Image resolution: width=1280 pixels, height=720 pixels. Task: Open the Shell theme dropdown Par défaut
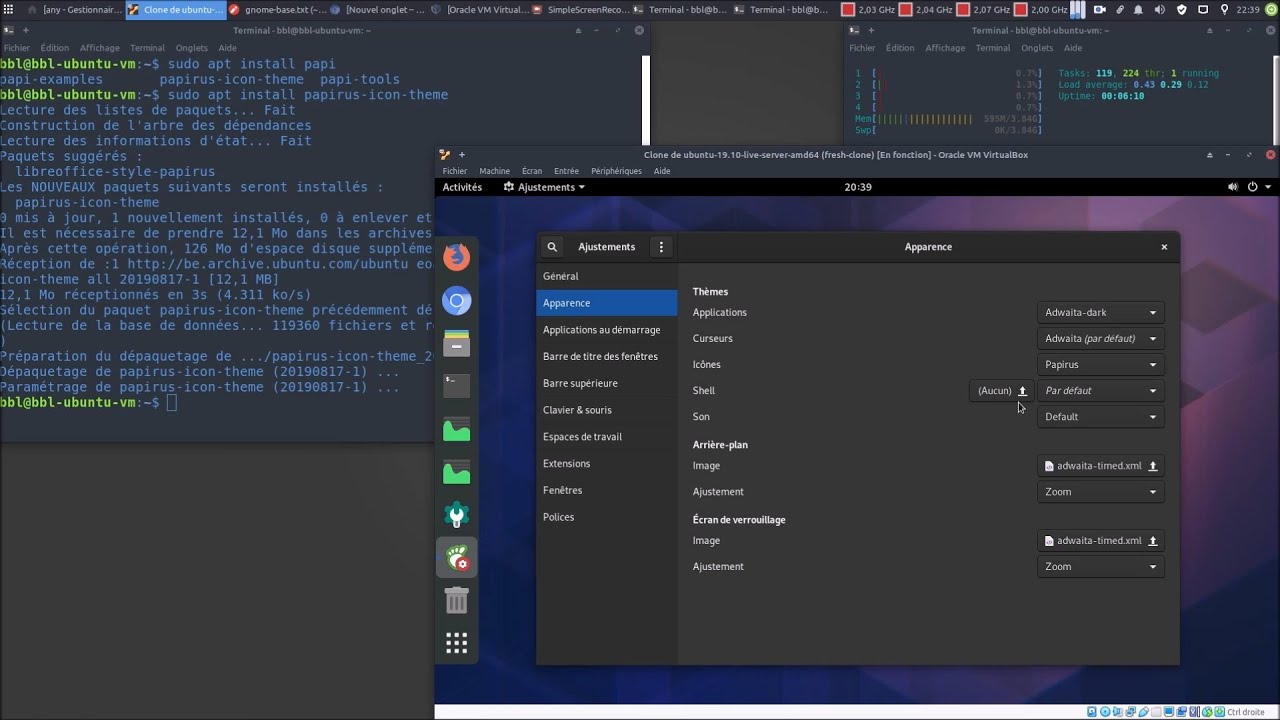point(1101,391)
